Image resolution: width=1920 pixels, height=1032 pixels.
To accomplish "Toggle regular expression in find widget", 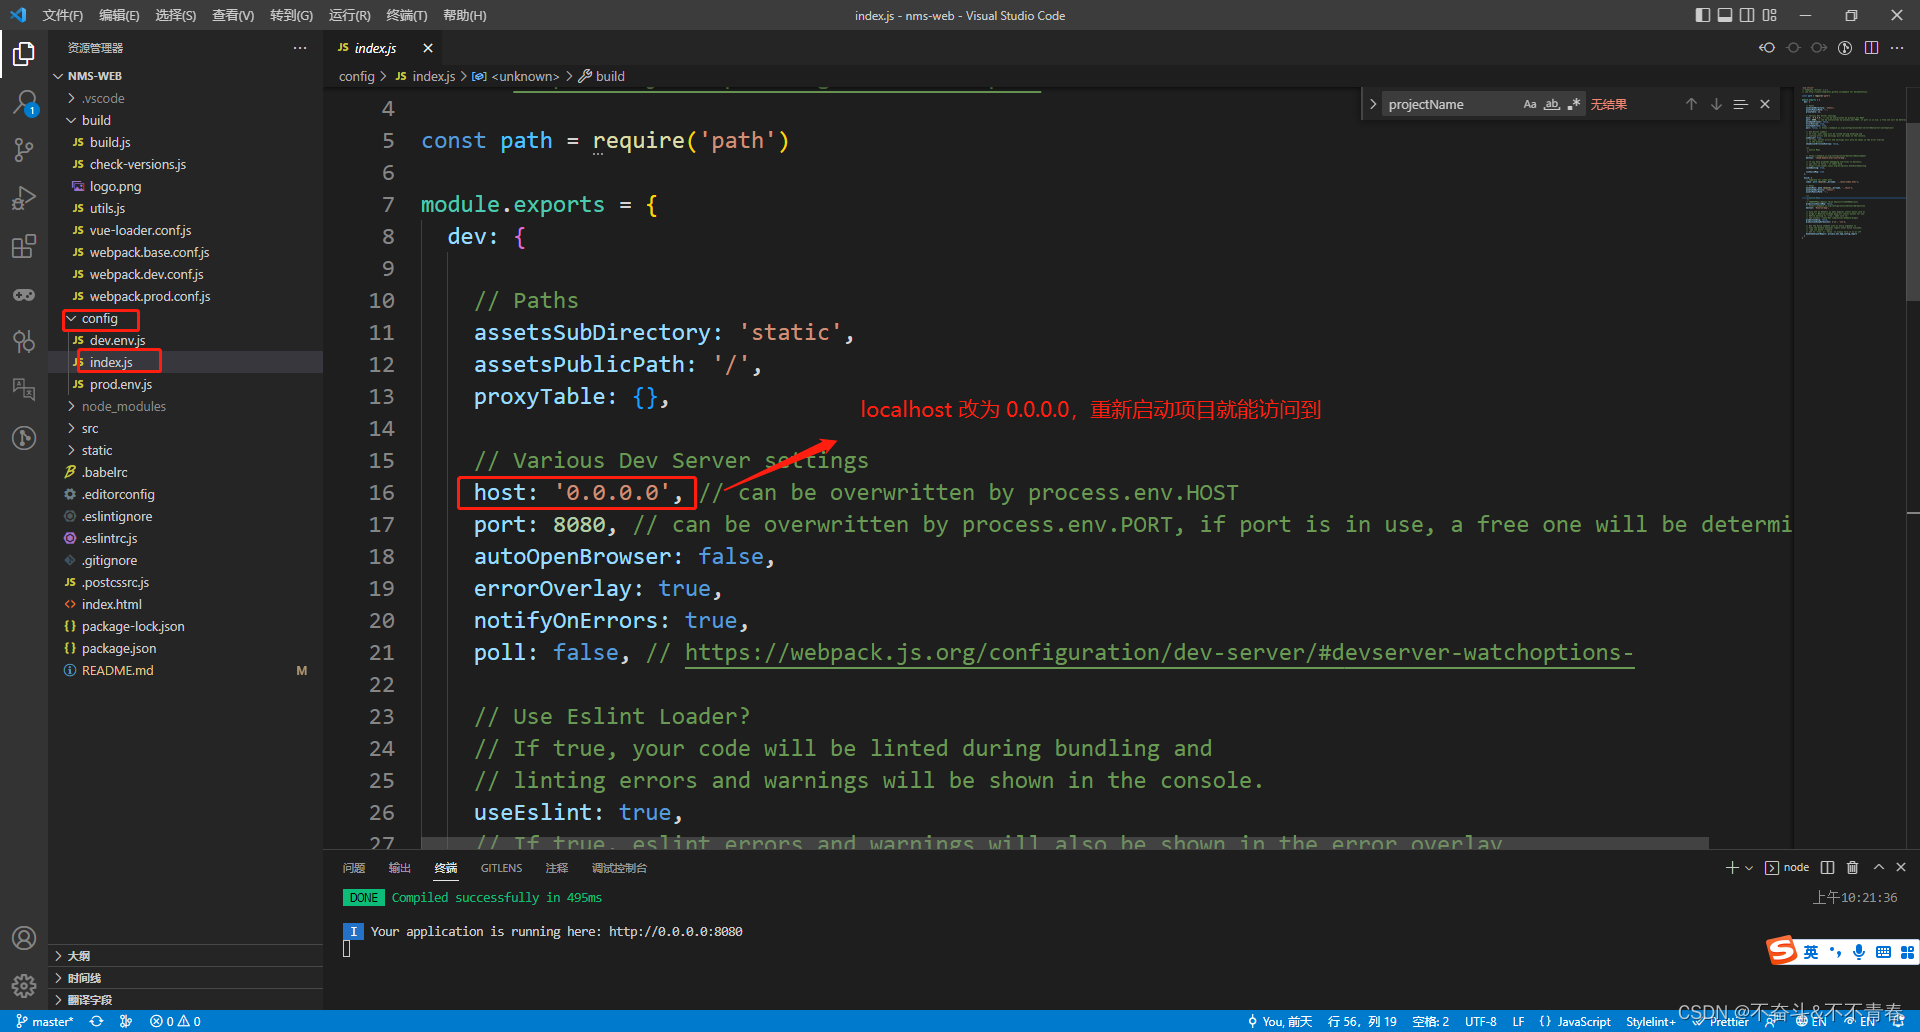I will click(1574, 104).
